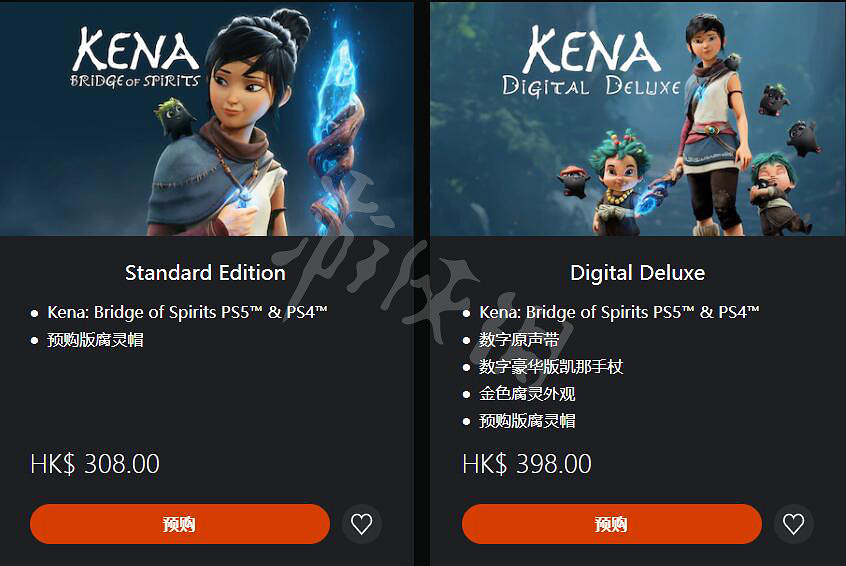Click Digital Deluxe's Kena: Bridge of Spirits PS5 & PS4 item
Viewport: 846px width, 566px height.
(619, 312)
